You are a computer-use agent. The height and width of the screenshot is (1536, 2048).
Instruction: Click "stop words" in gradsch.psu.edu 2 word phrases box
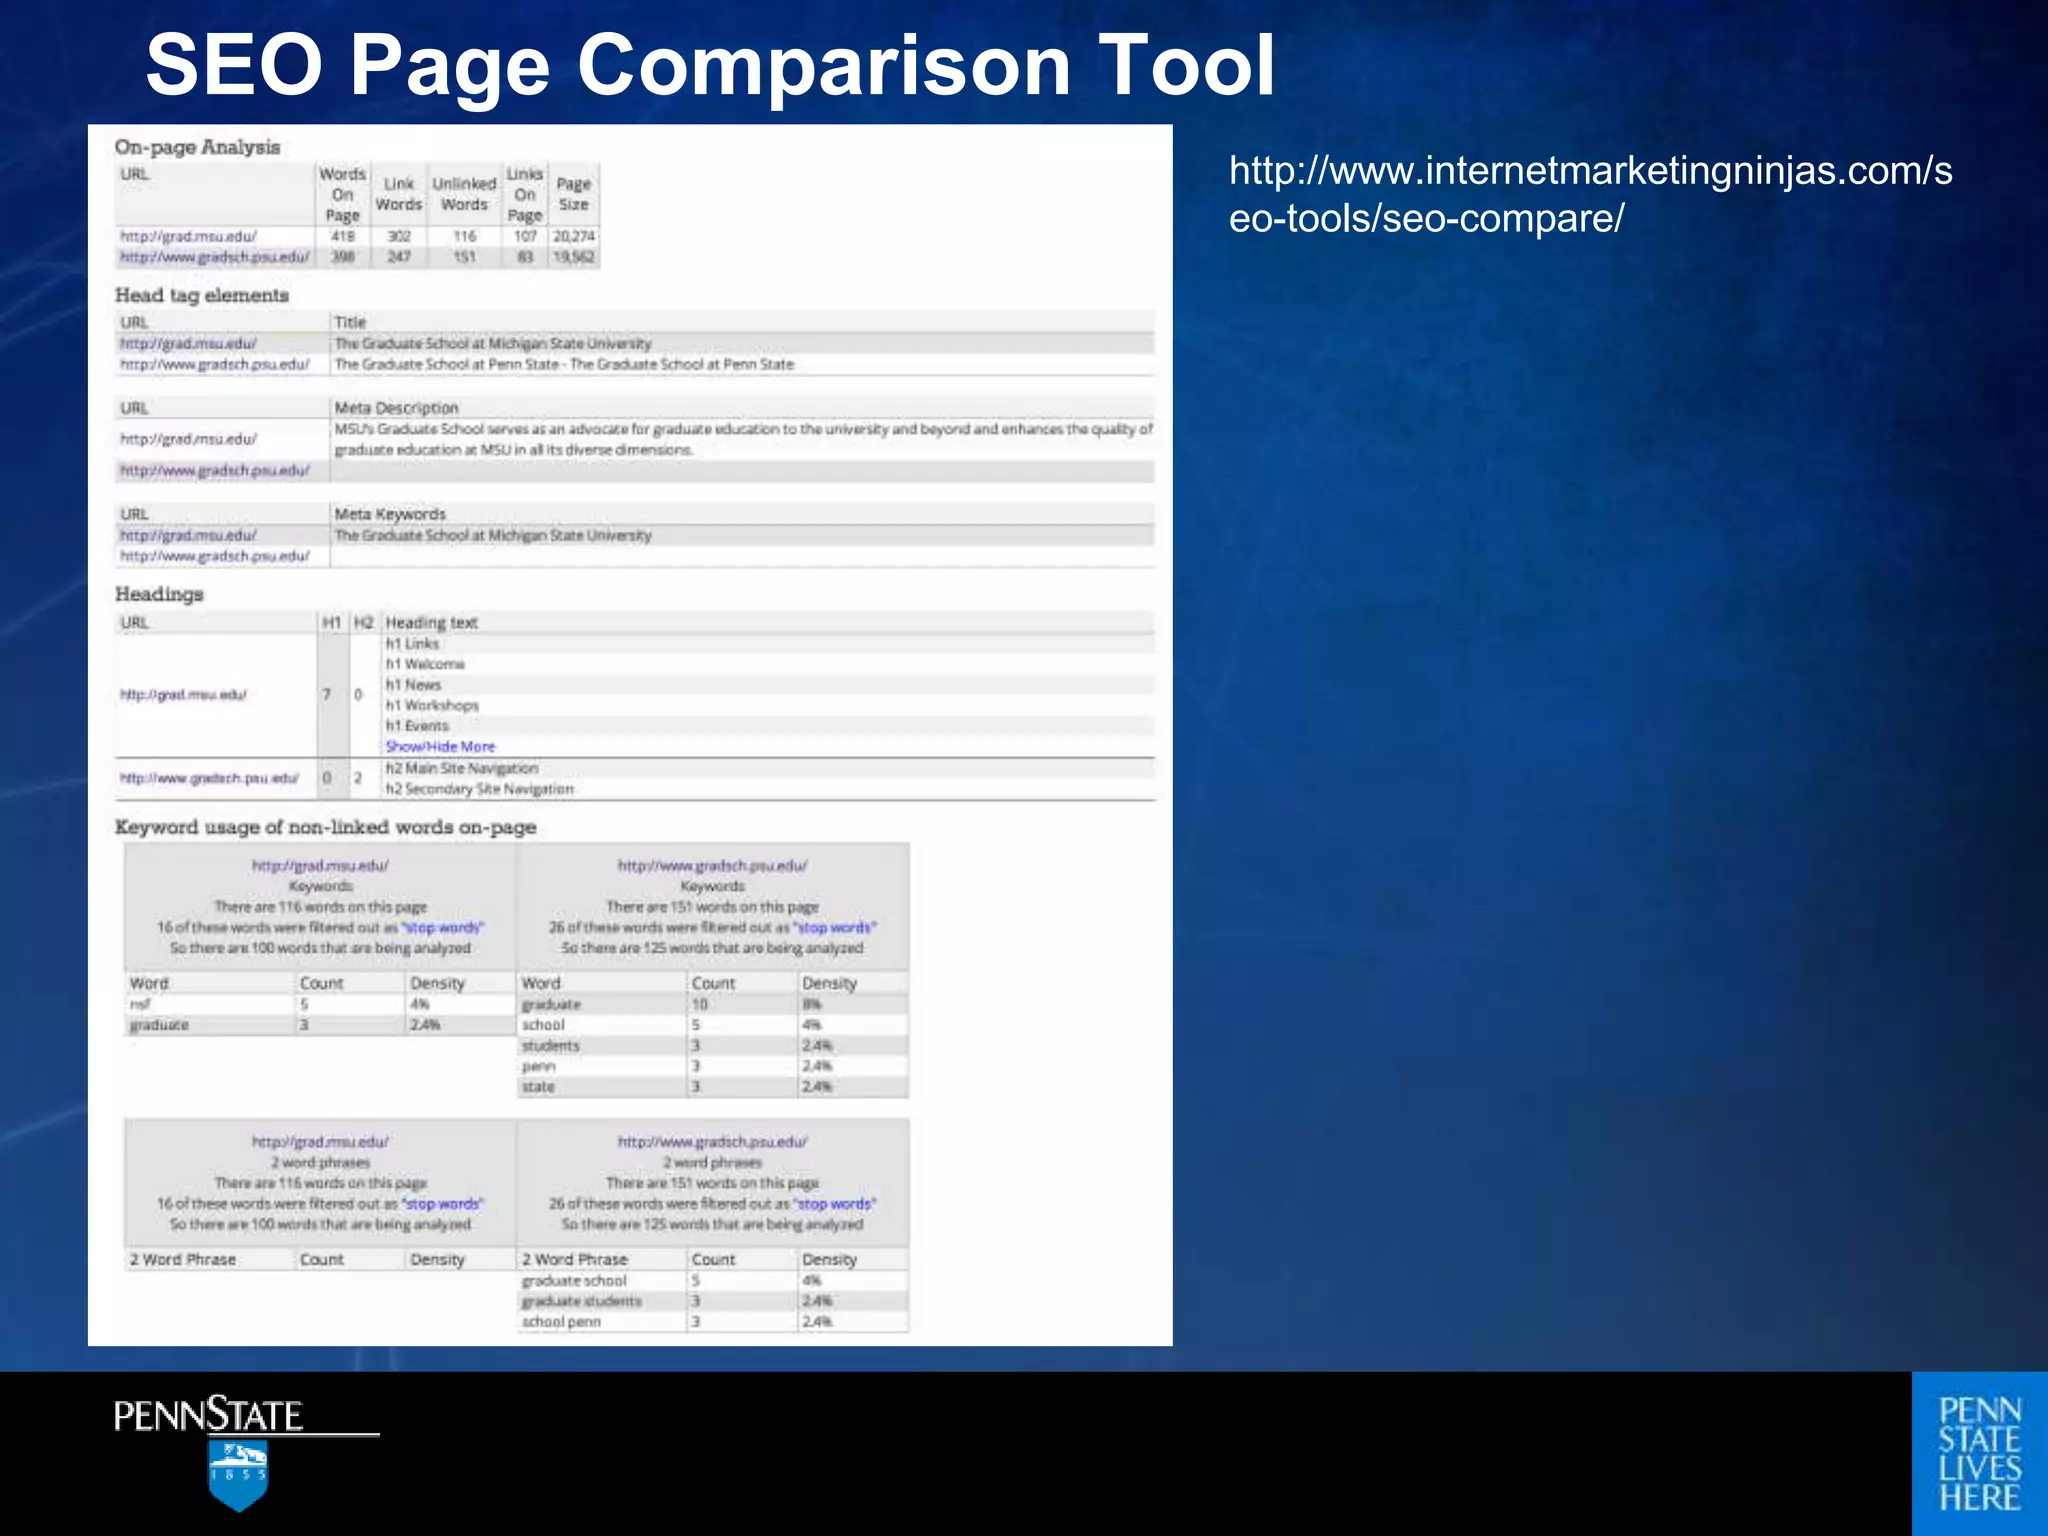click(835, 1203)
